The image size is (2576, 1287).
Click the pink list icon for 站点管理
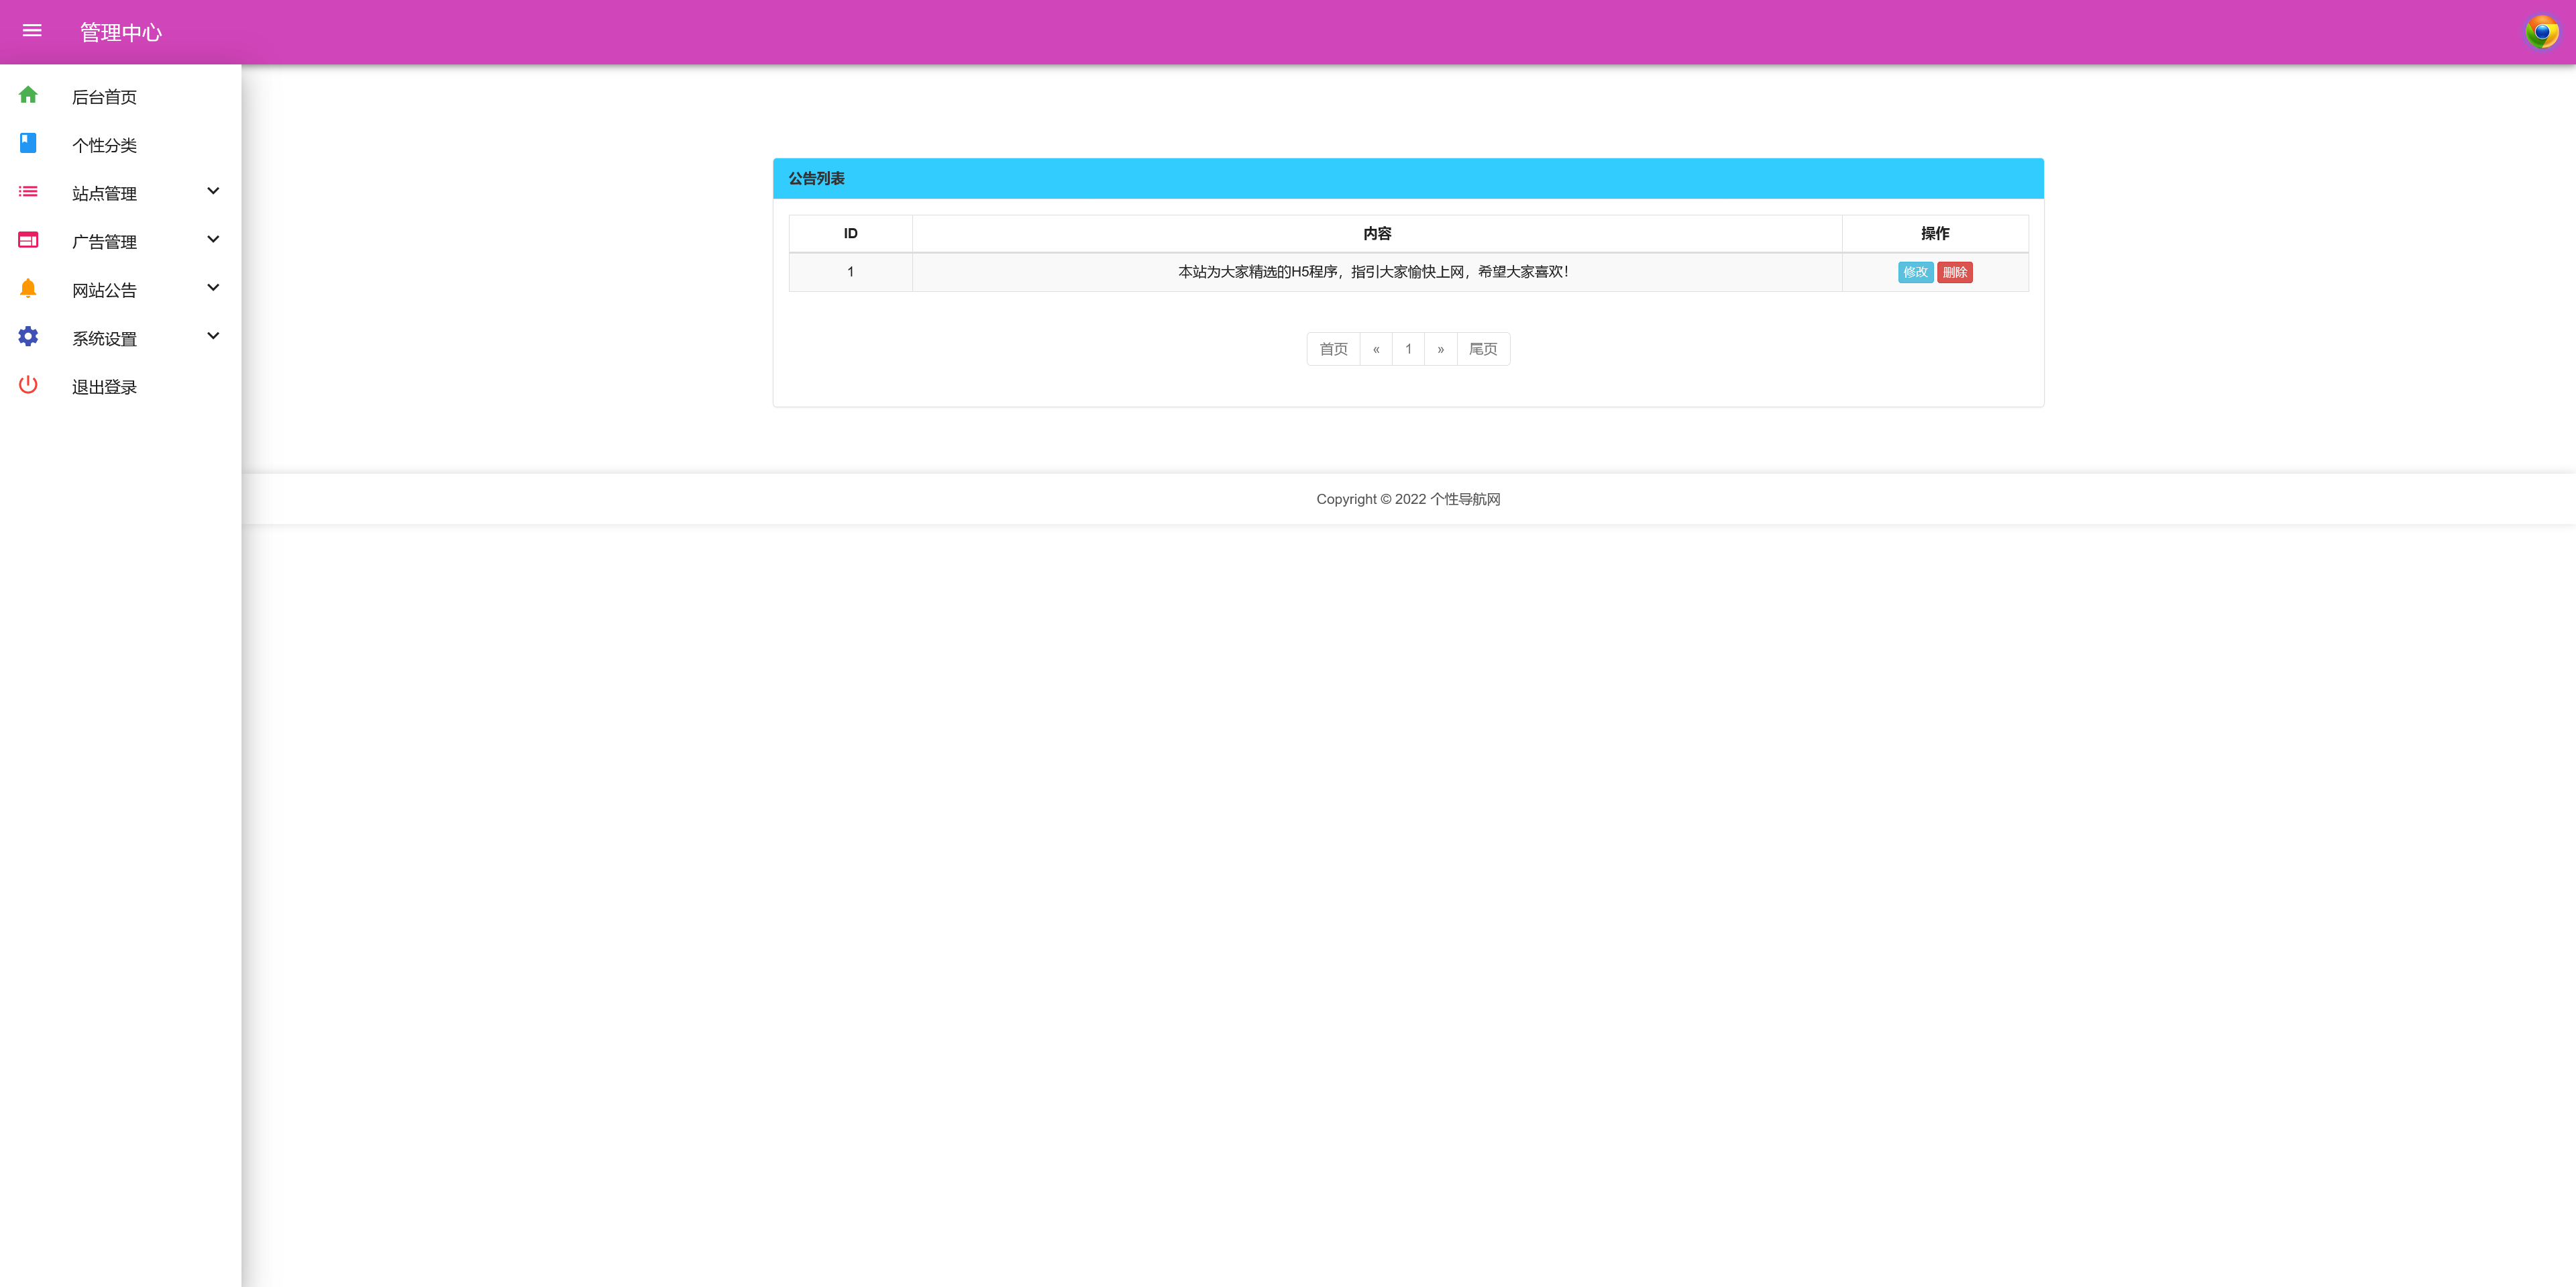[x=28, y=191]
